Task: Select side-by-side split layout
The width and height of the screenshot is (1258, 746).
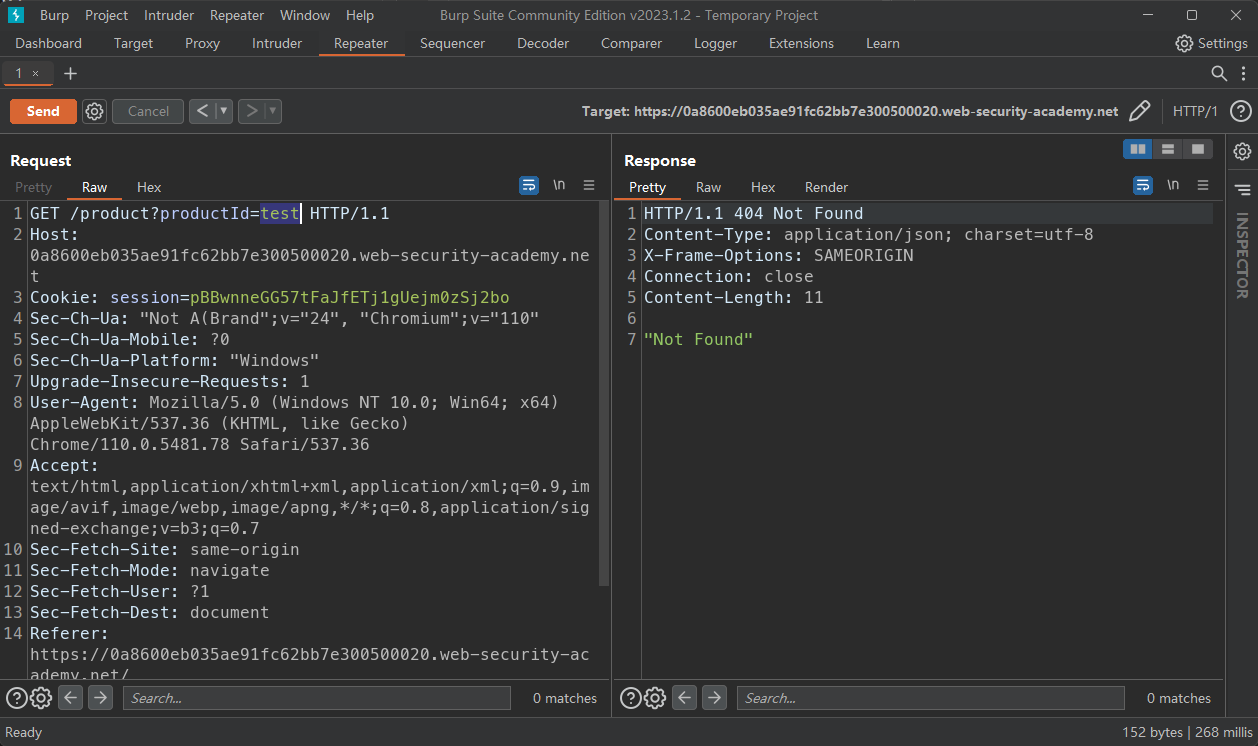Action: (x=1138, y=149)
